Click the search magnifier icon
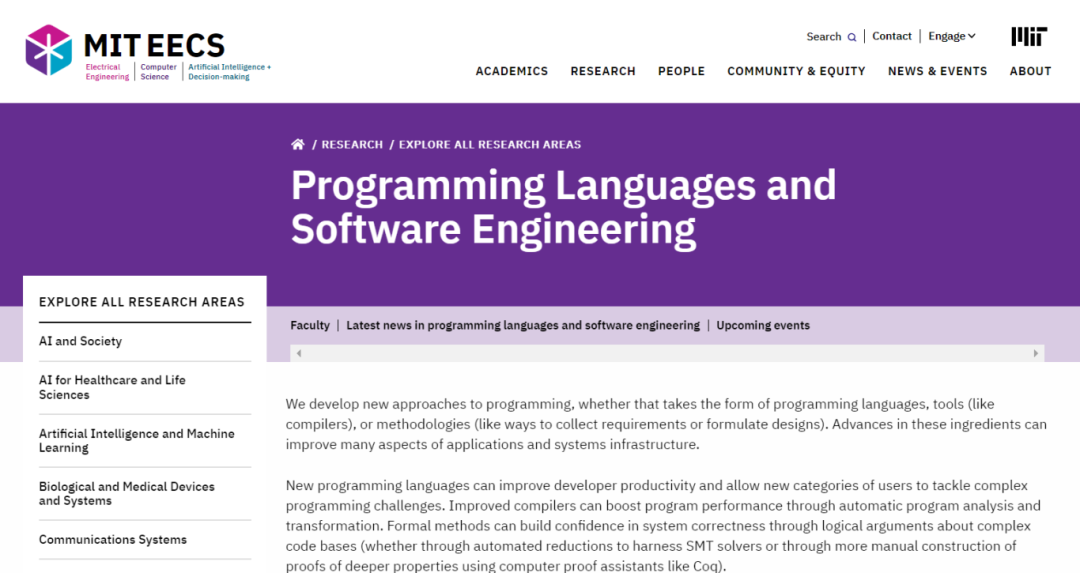1080x573 pixels. (x=852, y=37)
